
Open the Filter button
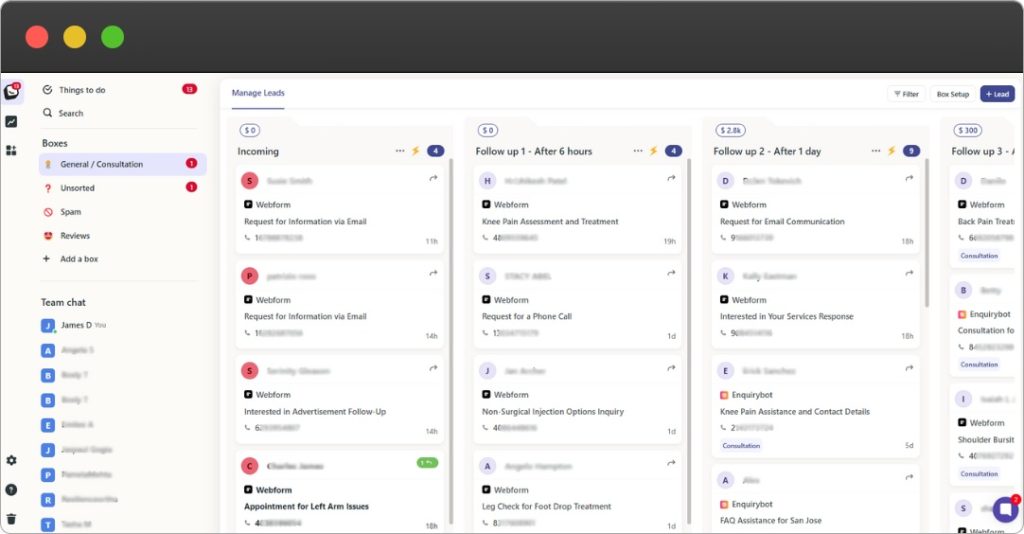[x=906, y=94]
